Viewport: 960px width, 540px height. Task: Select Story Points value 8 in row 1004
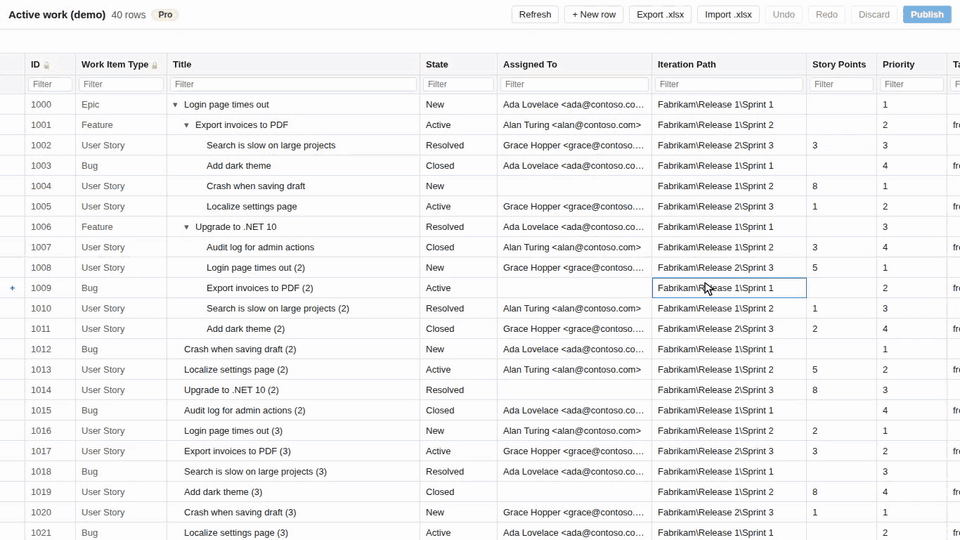point(841,186)
